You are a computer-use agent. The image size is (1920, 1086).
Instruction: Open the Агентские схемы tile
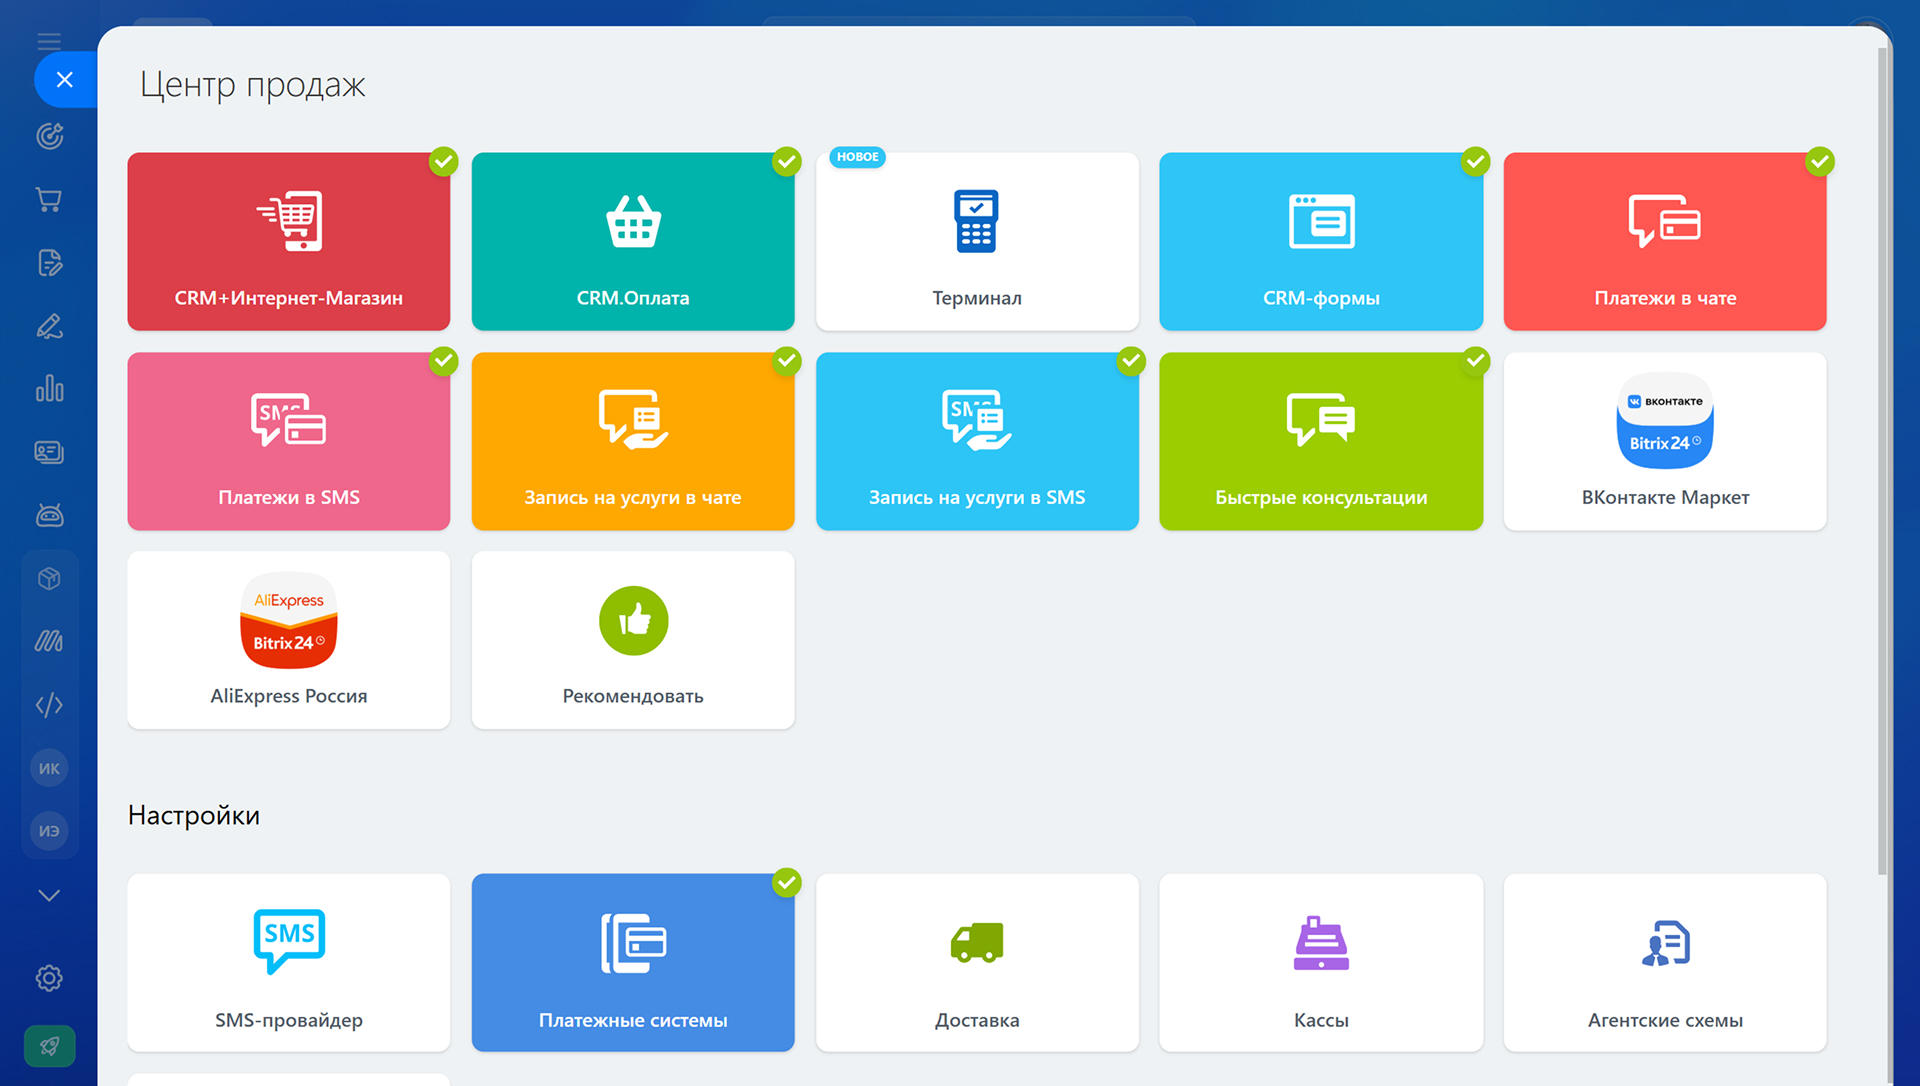point(1665,963)
